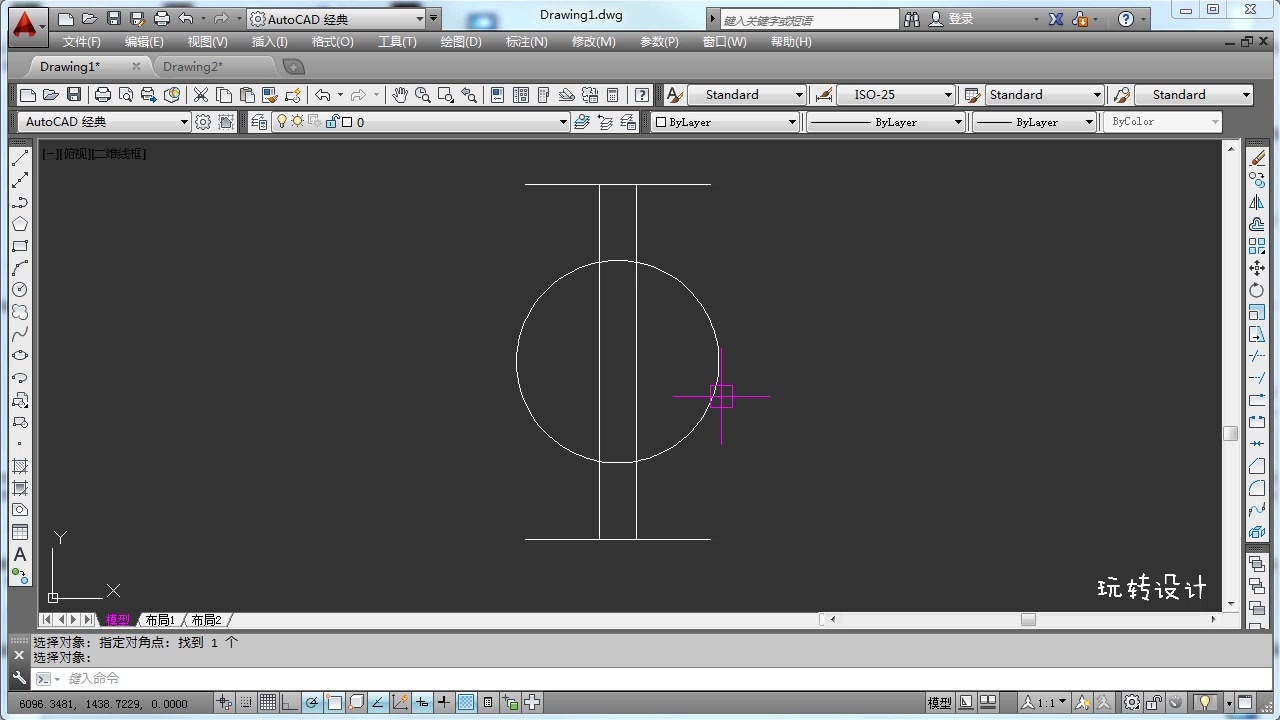Click the Cut scissors icon

201,95
